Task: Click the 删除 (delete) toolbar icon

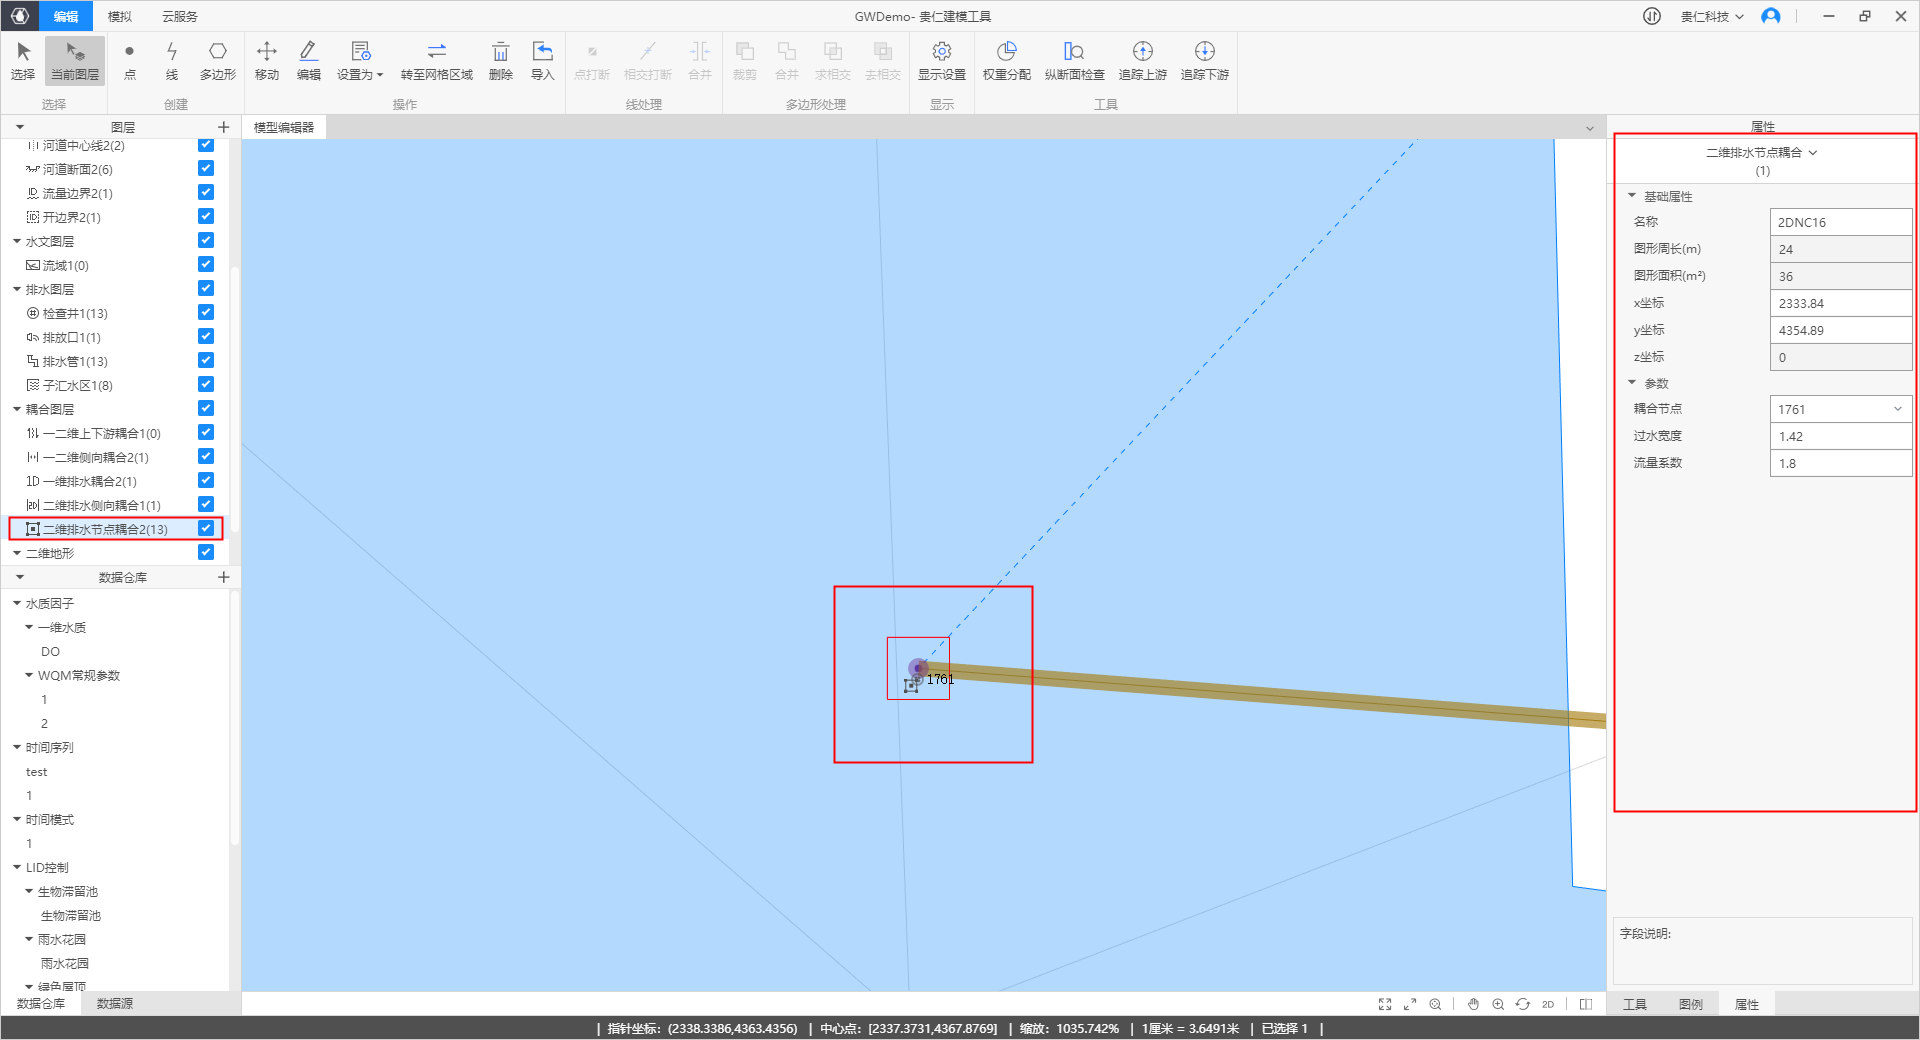Action: point(500,60)
